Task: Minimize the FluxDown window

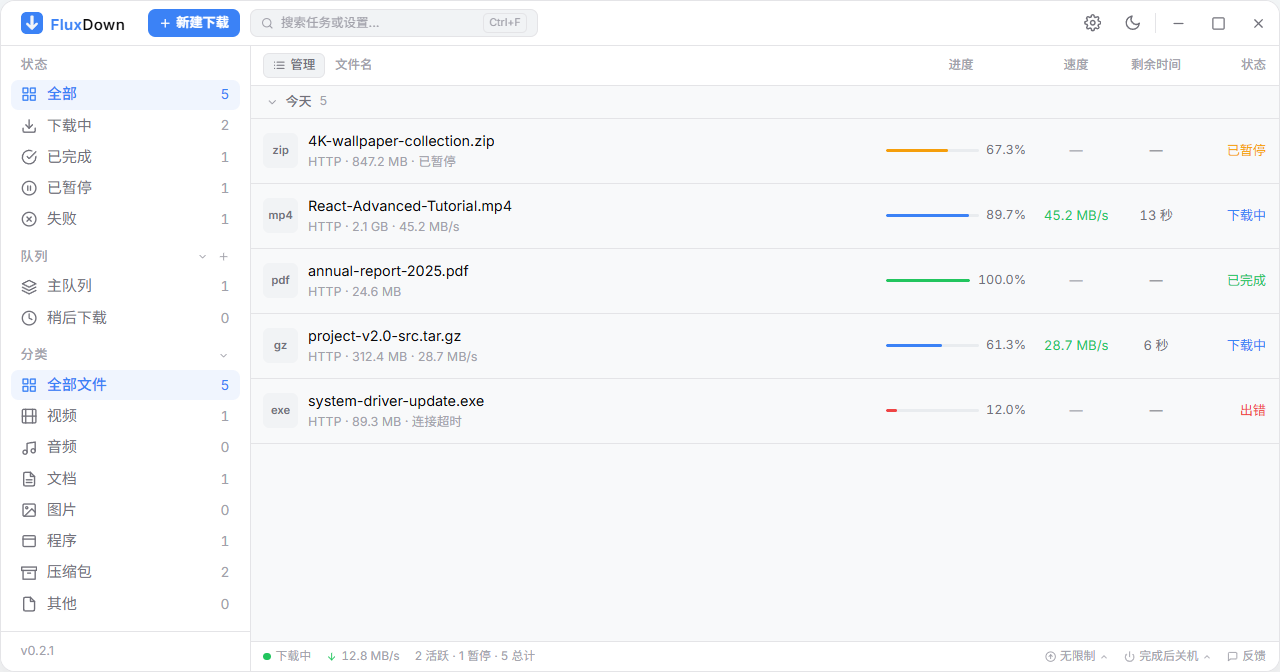Action: click(x=1179, y=23)
